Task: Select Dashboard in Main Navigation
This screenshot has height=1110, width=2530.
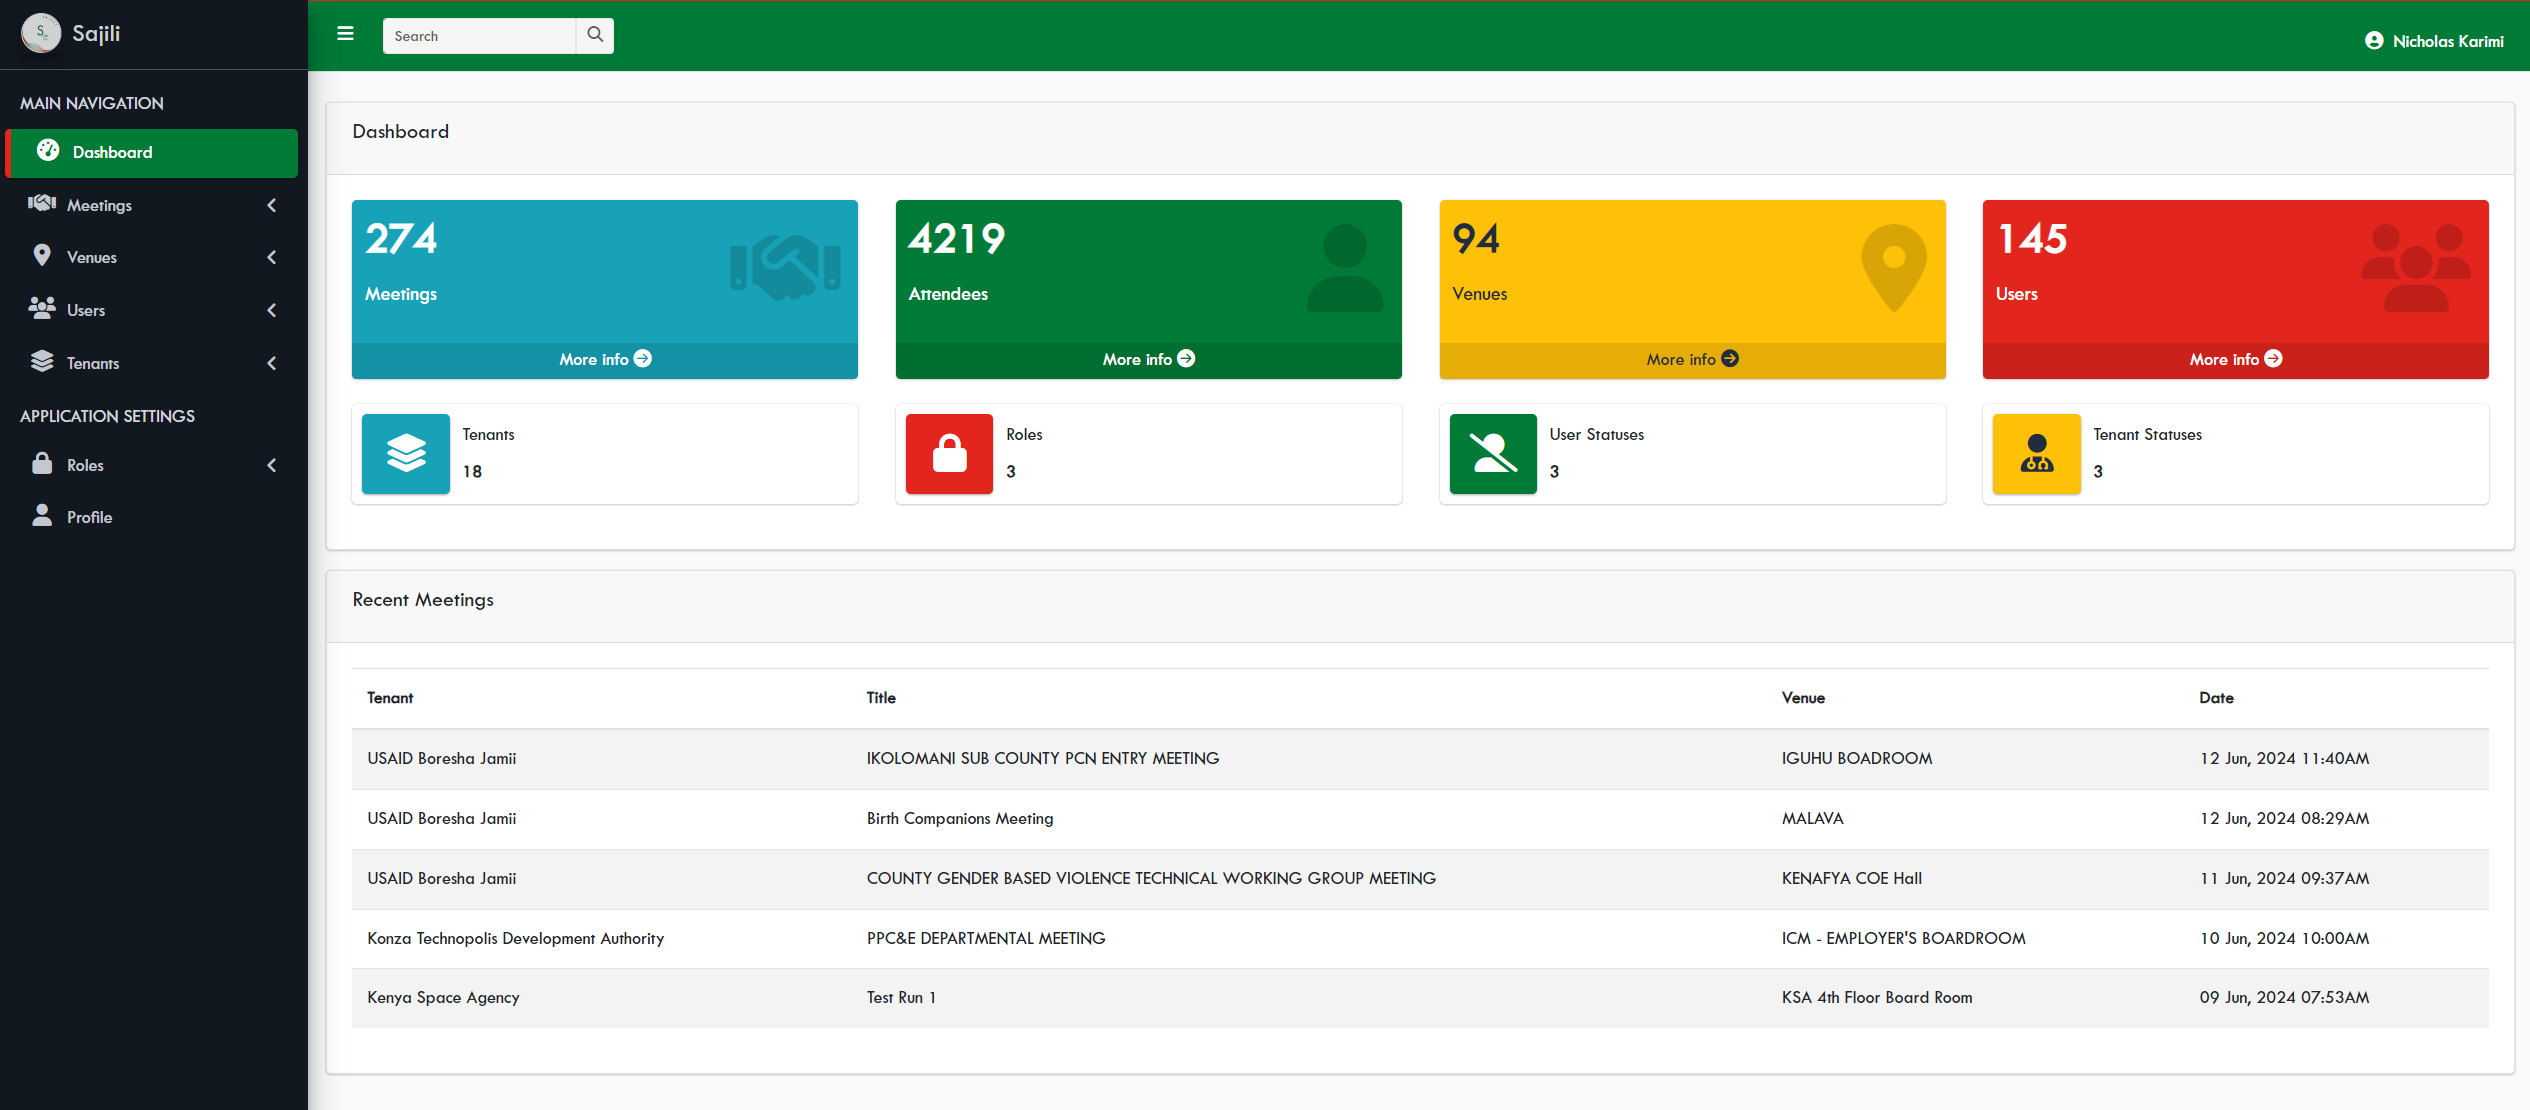Action: [112, 152]
